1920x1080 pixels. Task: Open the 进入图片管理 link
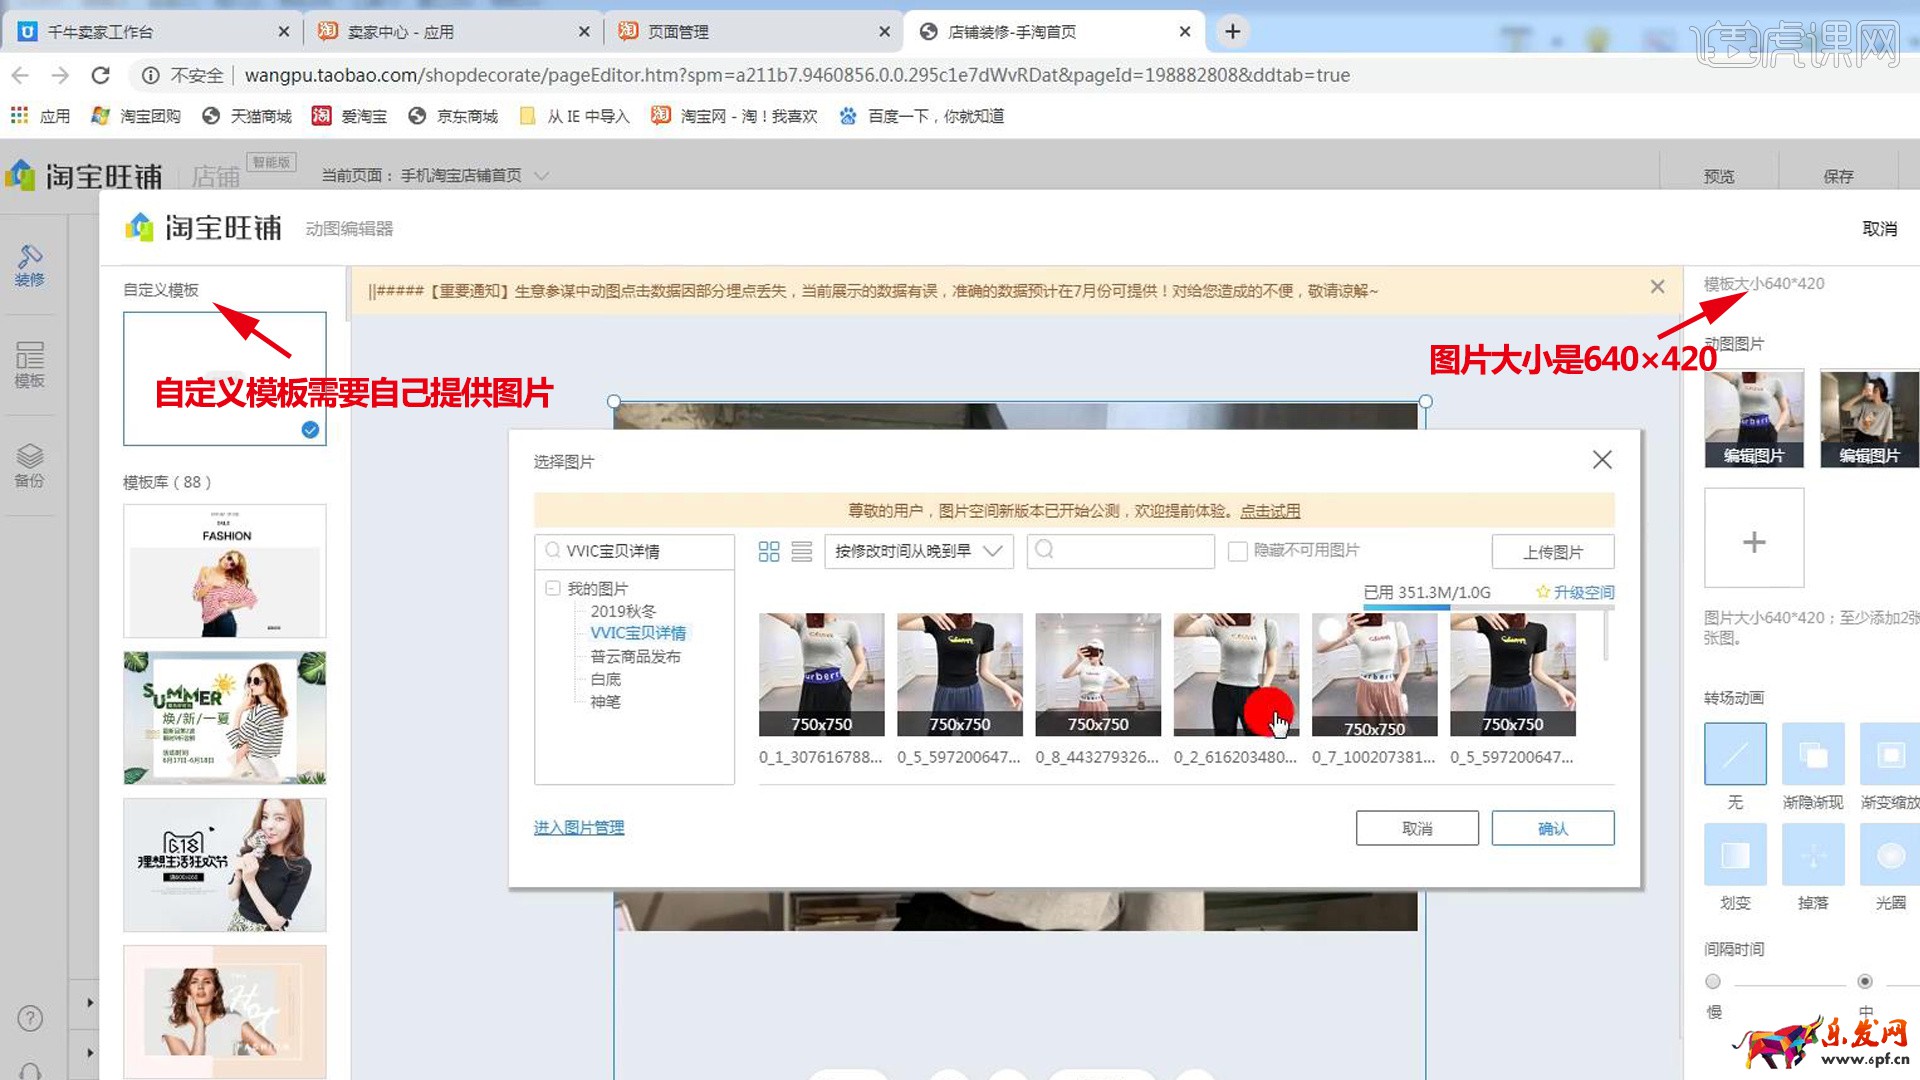click(x=578, y=827)
